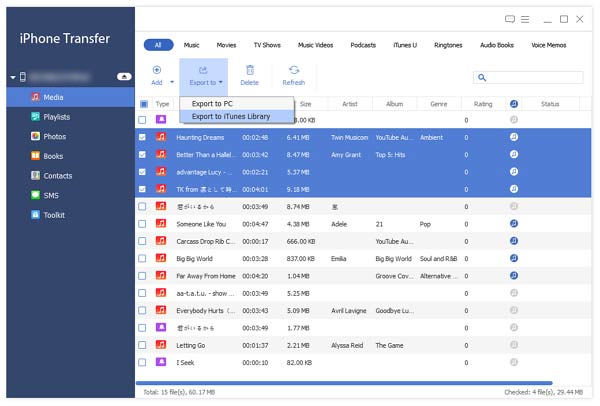Screen dimensions: 600x406
Task: Click the 'Goodbye Lu...' album cell
Action: pyautogui.click(x=395, y=311)
